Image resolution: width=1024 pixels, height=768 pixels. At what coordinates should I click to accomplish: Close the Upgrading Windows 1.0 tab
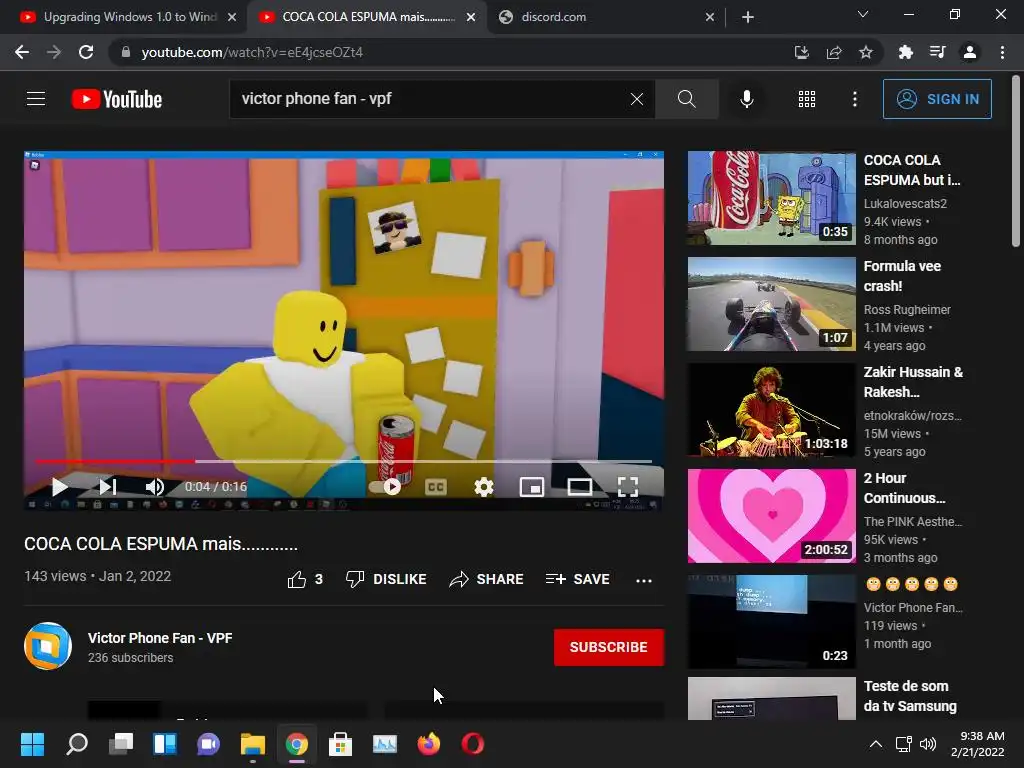pos(232,17)
